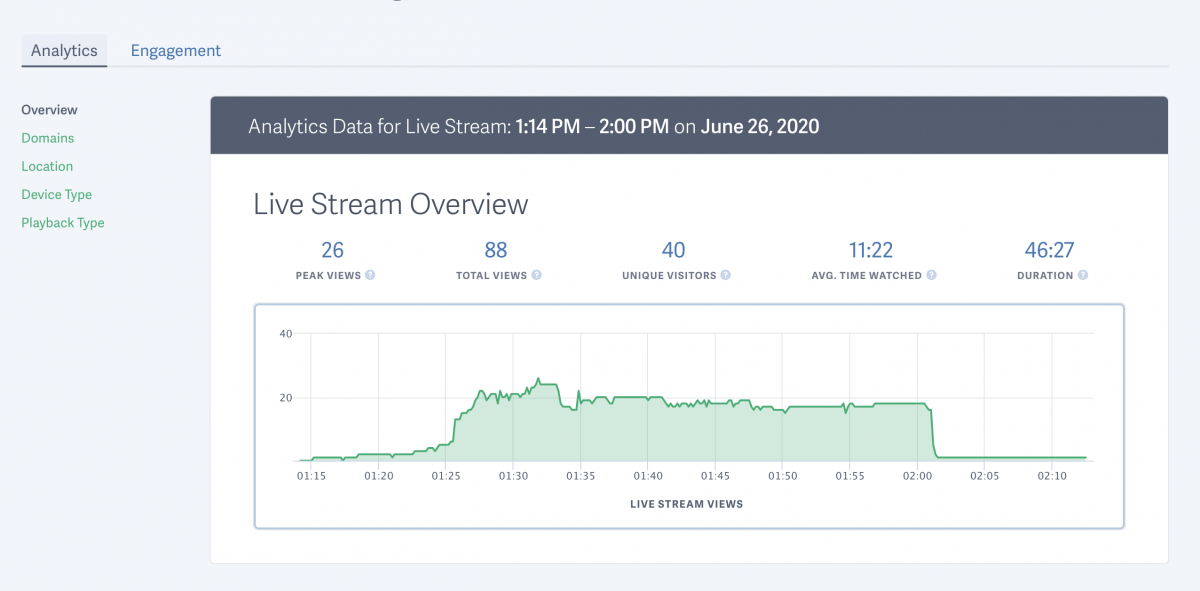
Task: Open the Total Views tooltip icon
Action: pos(537,275)
